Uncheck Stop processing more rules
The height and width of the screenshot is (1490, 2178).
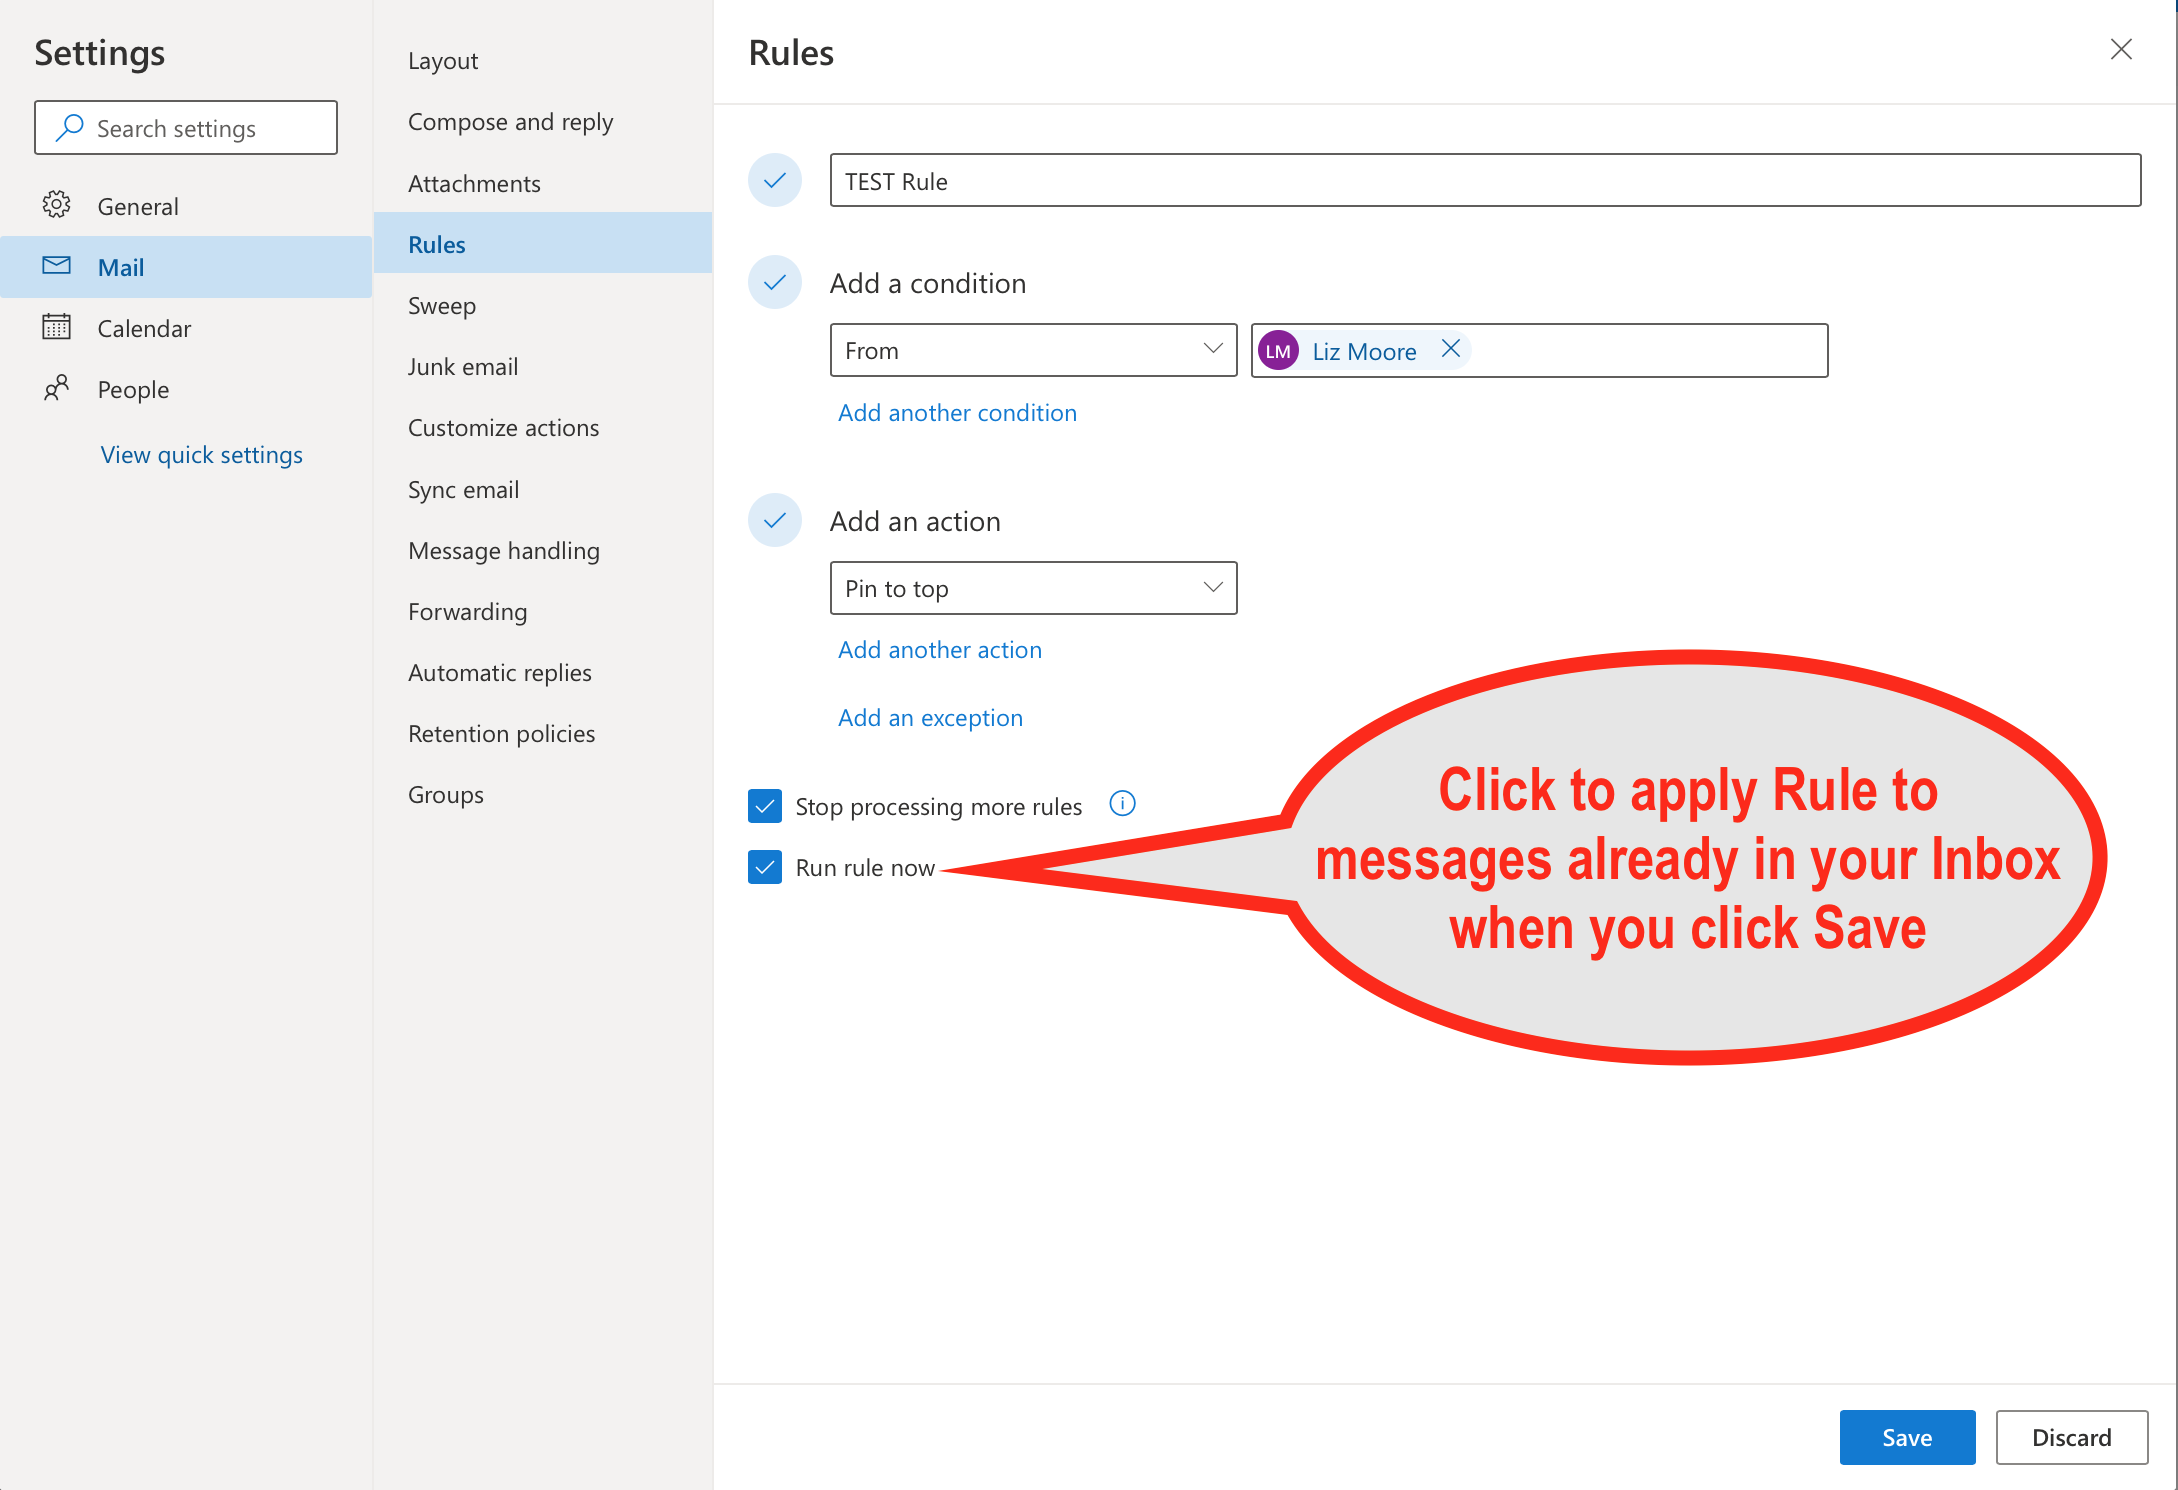tap(765, 806)
